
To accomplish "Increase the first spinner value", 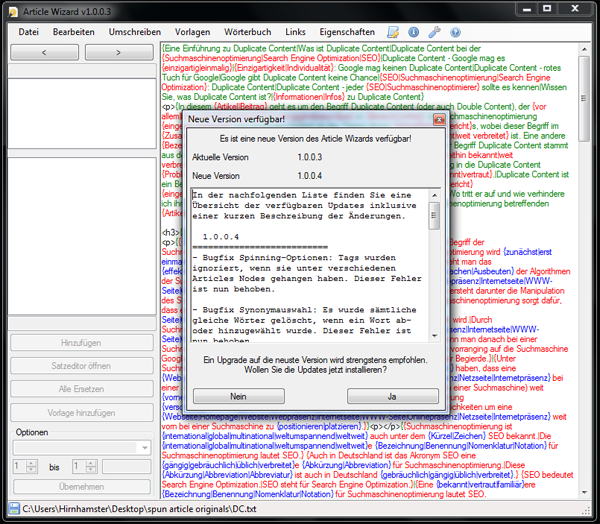I will coord(31,463).
